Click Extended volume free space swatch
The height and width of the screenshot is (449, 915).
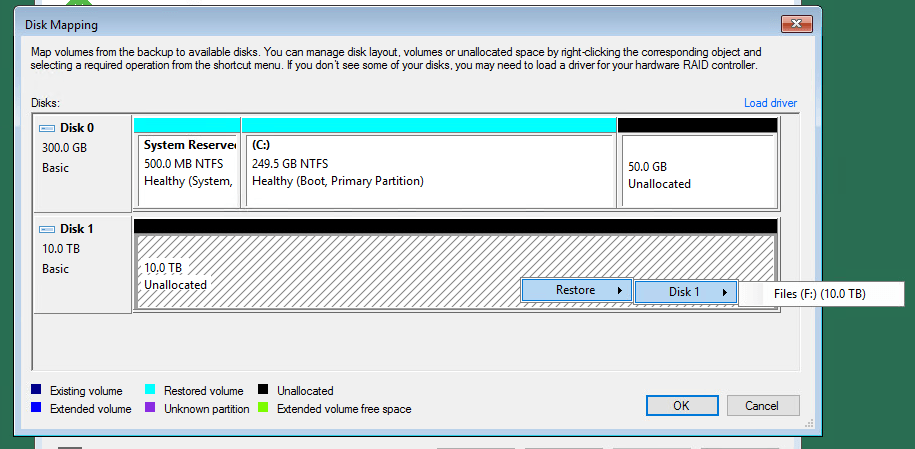[263, 408]
